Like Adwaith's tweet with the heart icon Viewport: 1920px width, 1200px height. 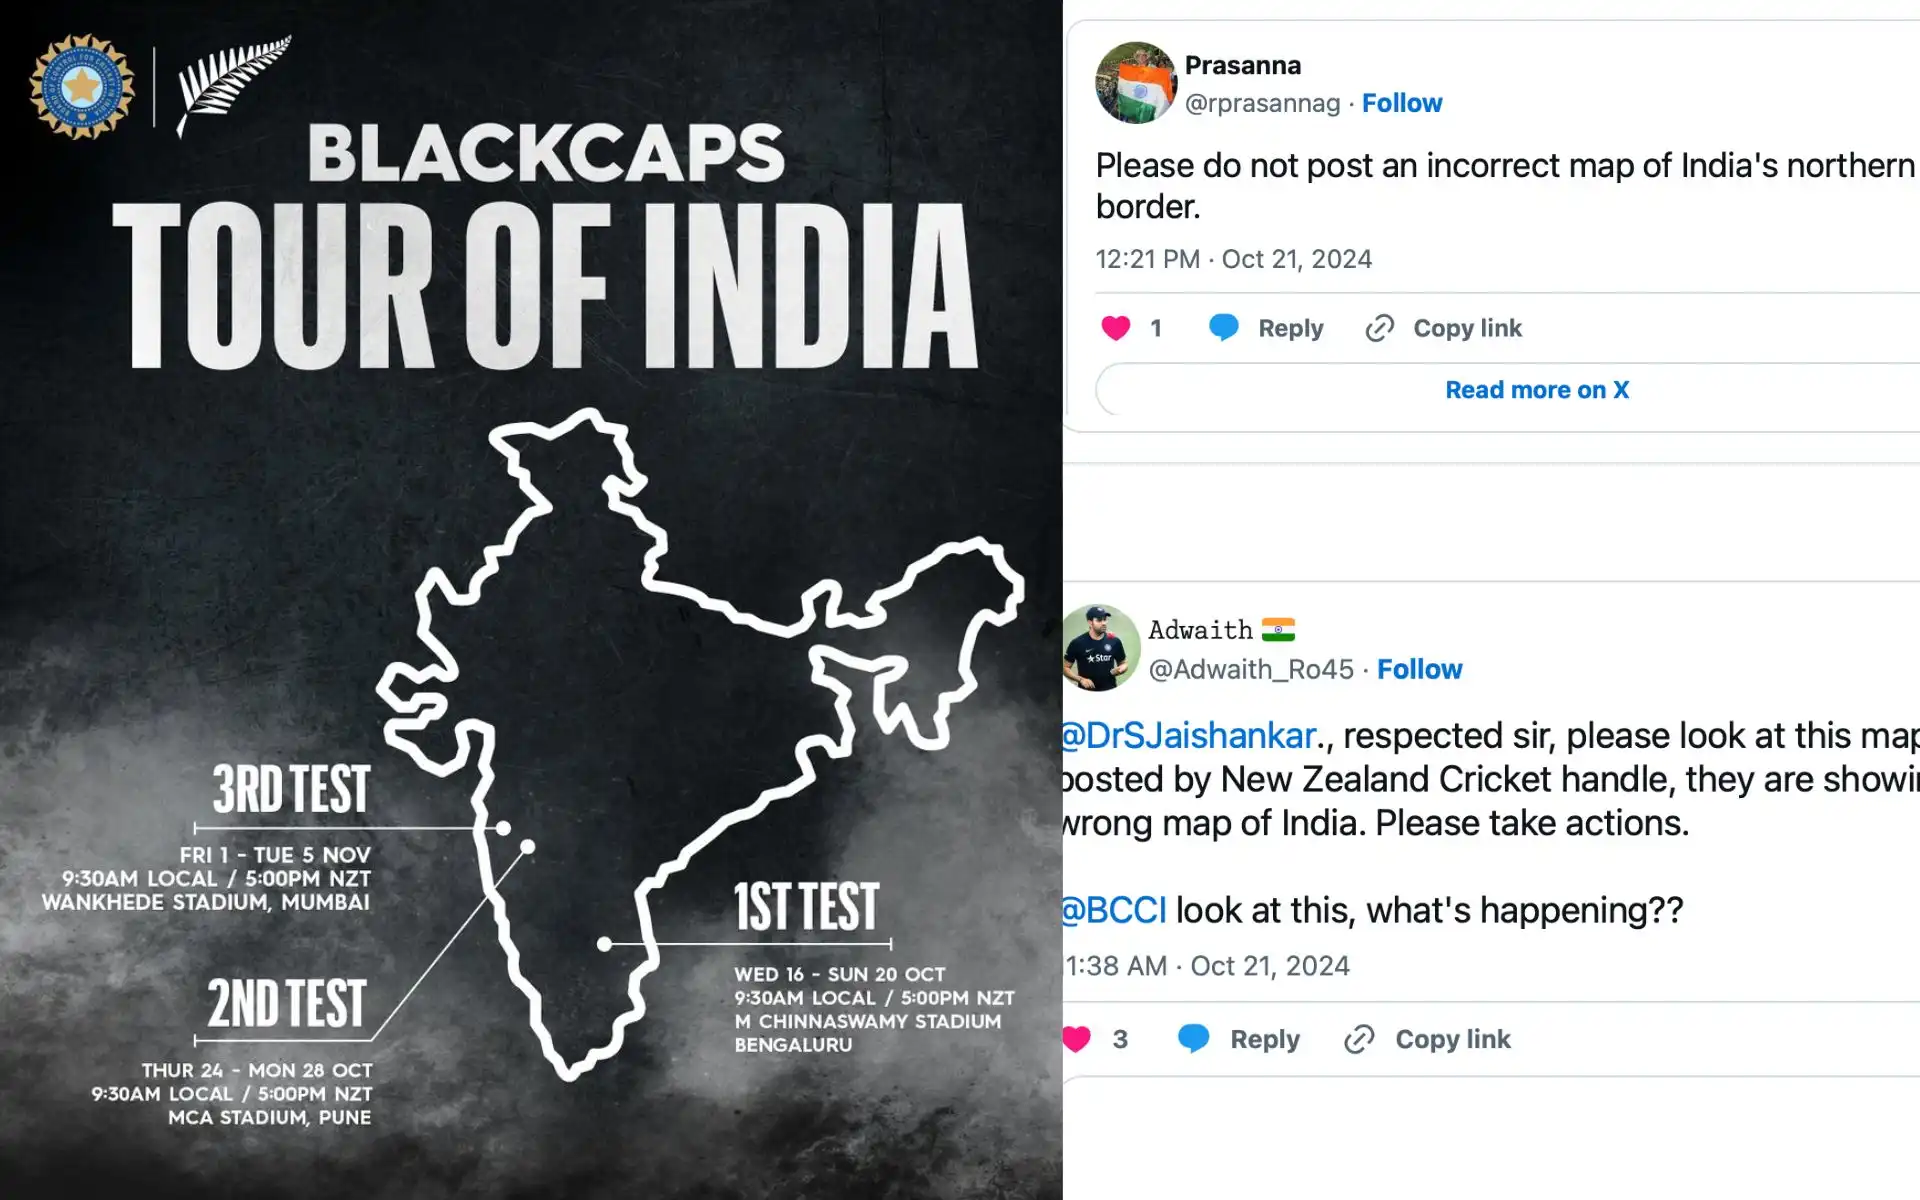[1082, 1039]
